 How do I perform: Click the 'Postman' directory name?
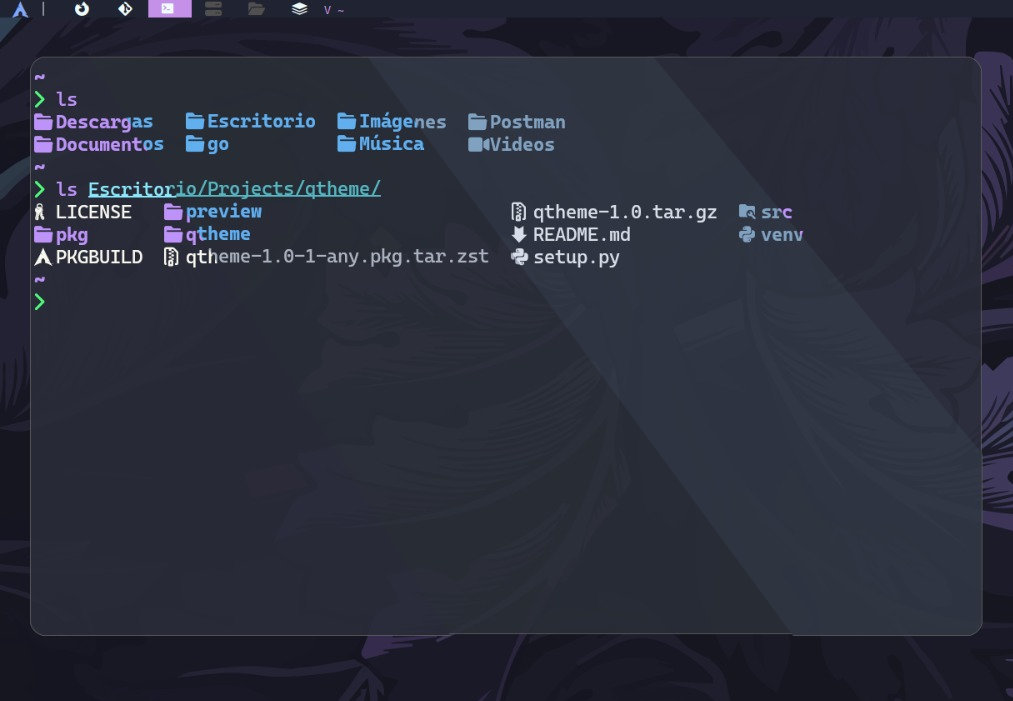coord(528,122)
